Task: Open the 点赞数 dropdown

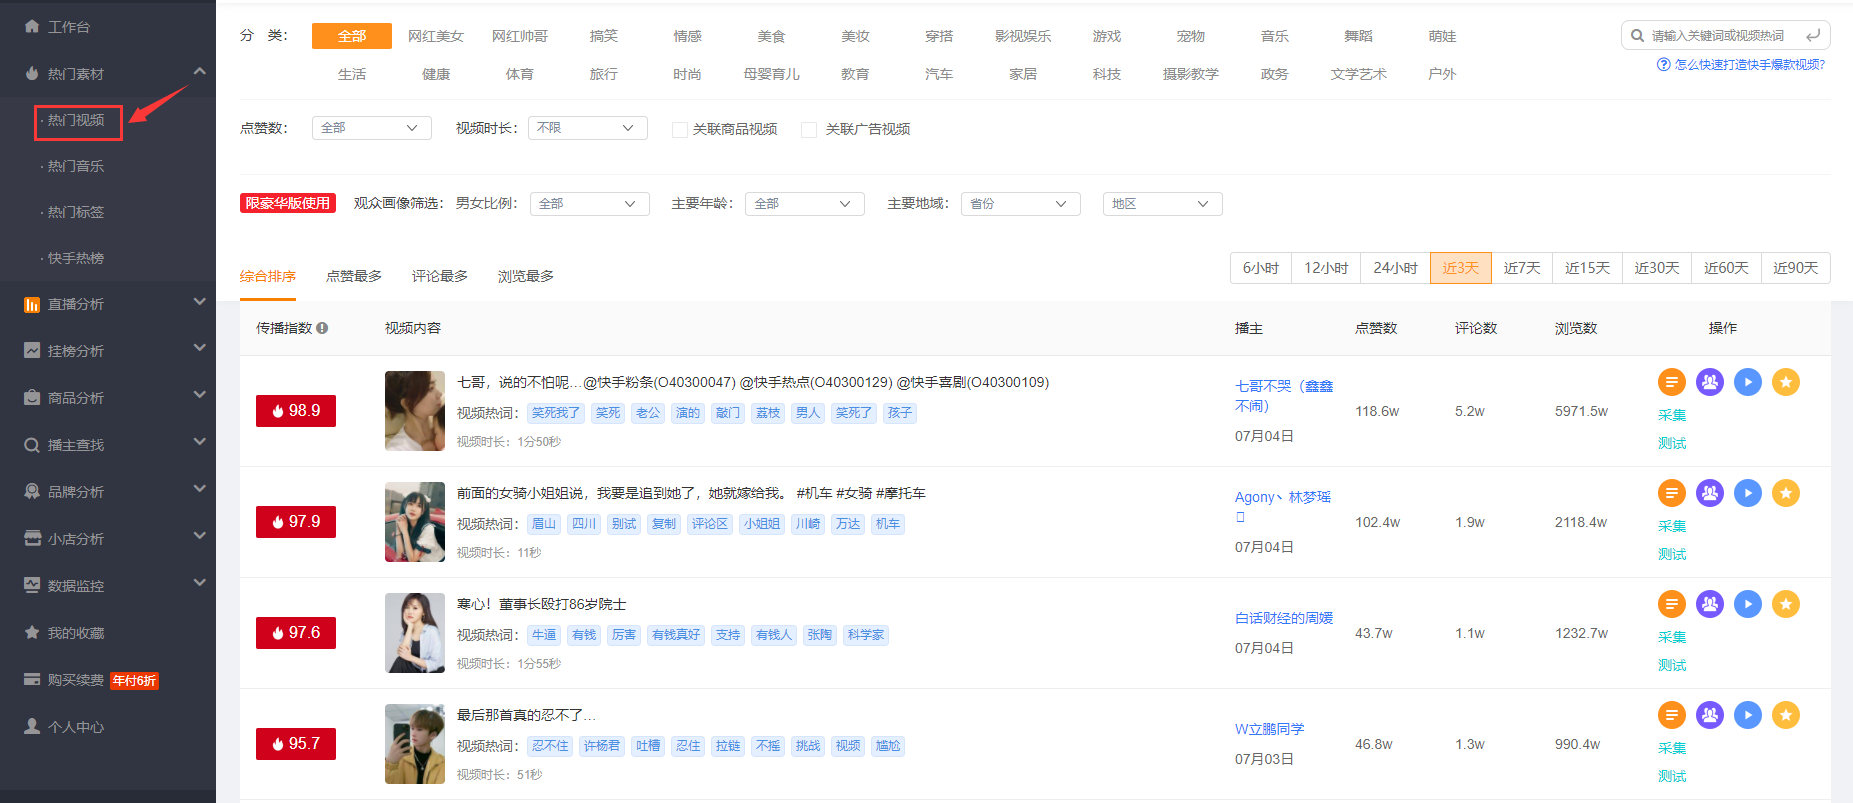Action: point(372,128)
